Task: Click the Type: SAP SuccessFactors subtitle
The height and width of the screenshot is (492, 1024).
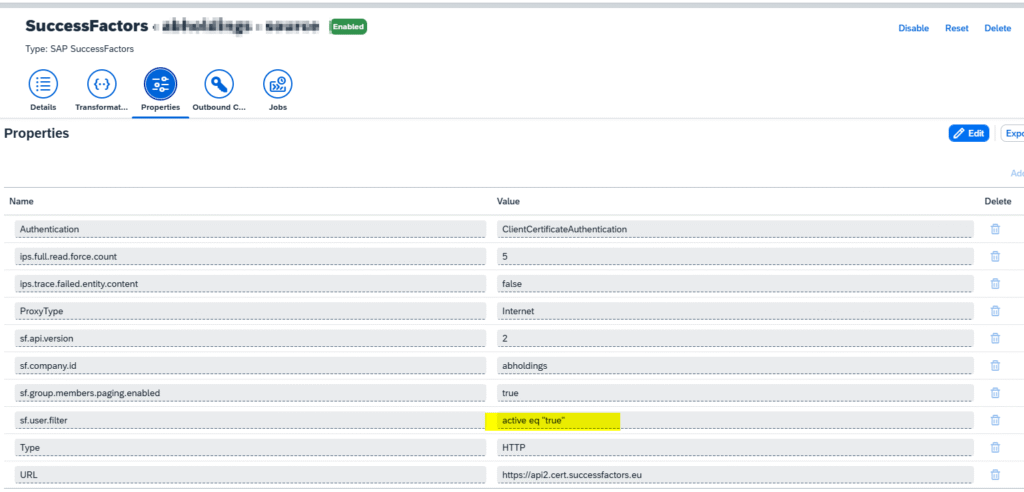Action: (80, 49)
